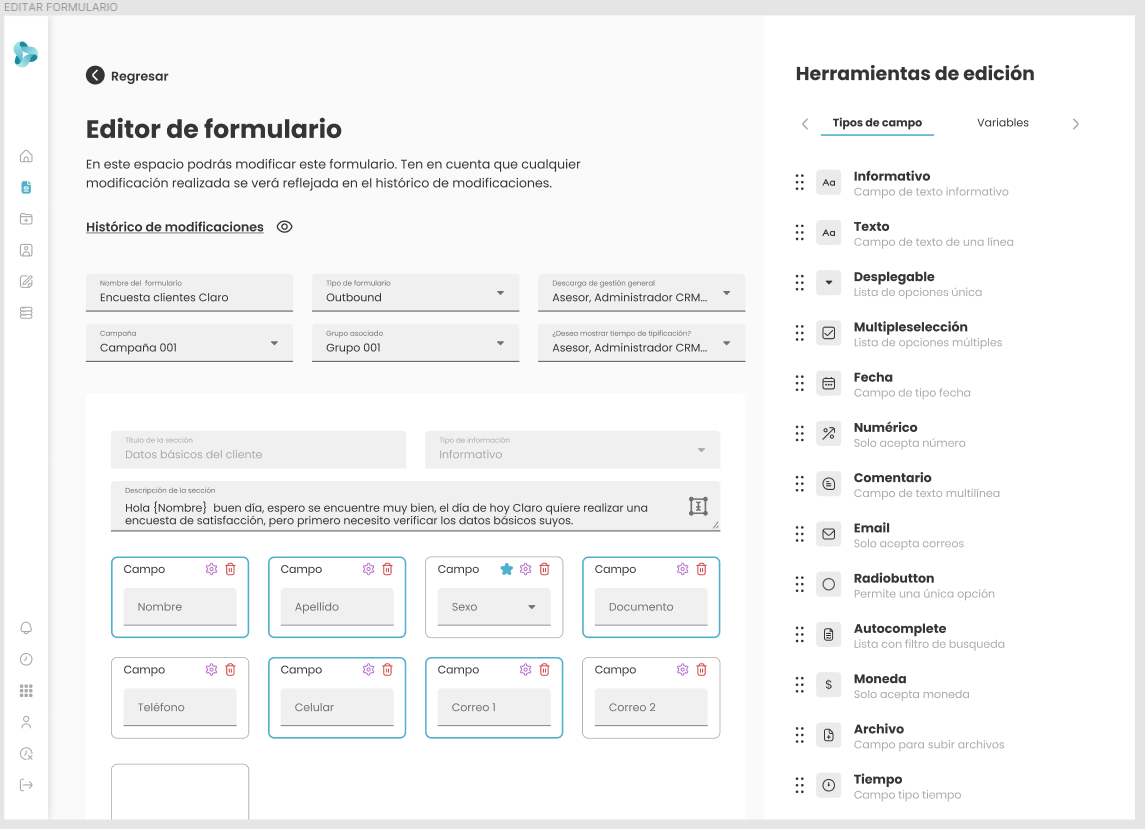Viewport: 1145px width, 829px height.
Task: Open the bell notifications icon in sidebar
Action: pyautogui.click(x=26, y=628)
